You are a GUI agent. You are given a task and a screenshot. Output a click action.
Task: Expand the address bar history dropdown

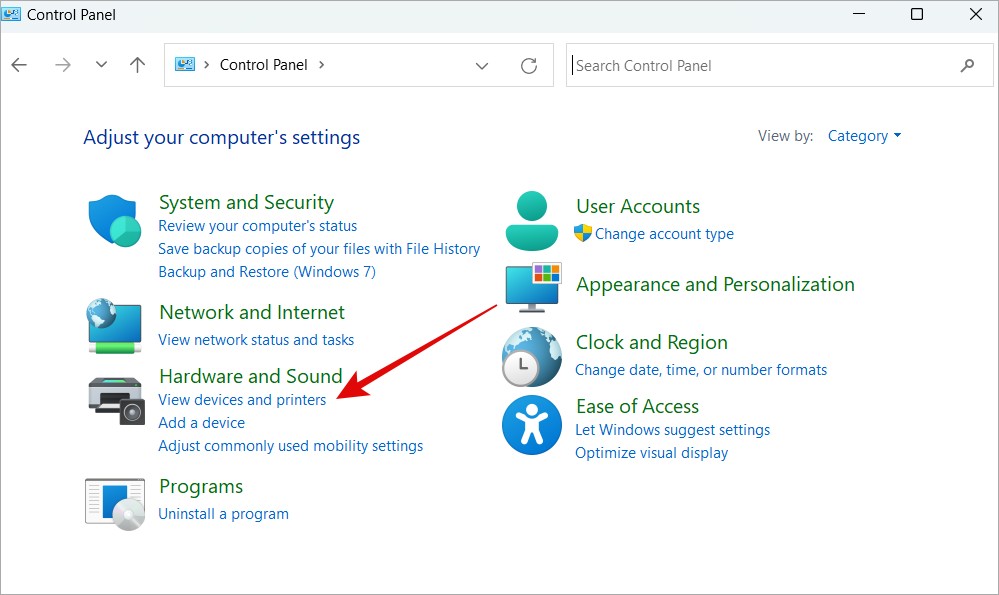[482, 66]
